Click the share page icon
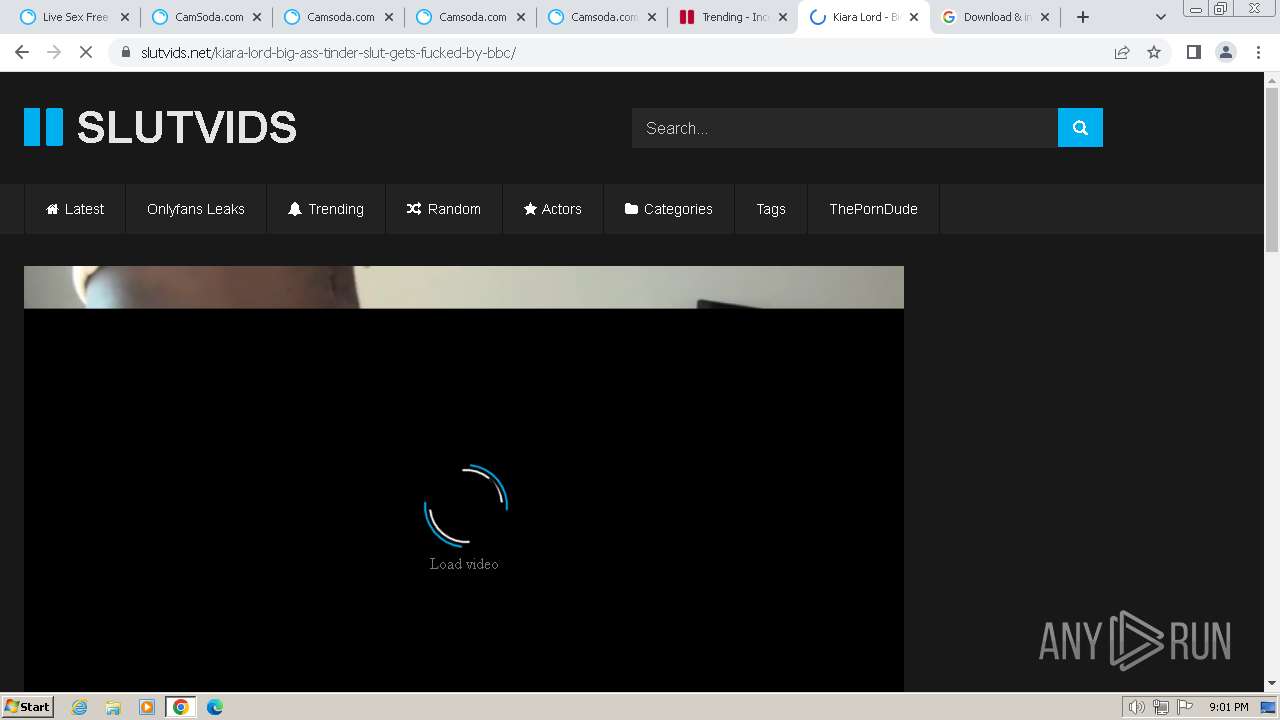The image size is (1280, 720). click(x=1122, y=52)
